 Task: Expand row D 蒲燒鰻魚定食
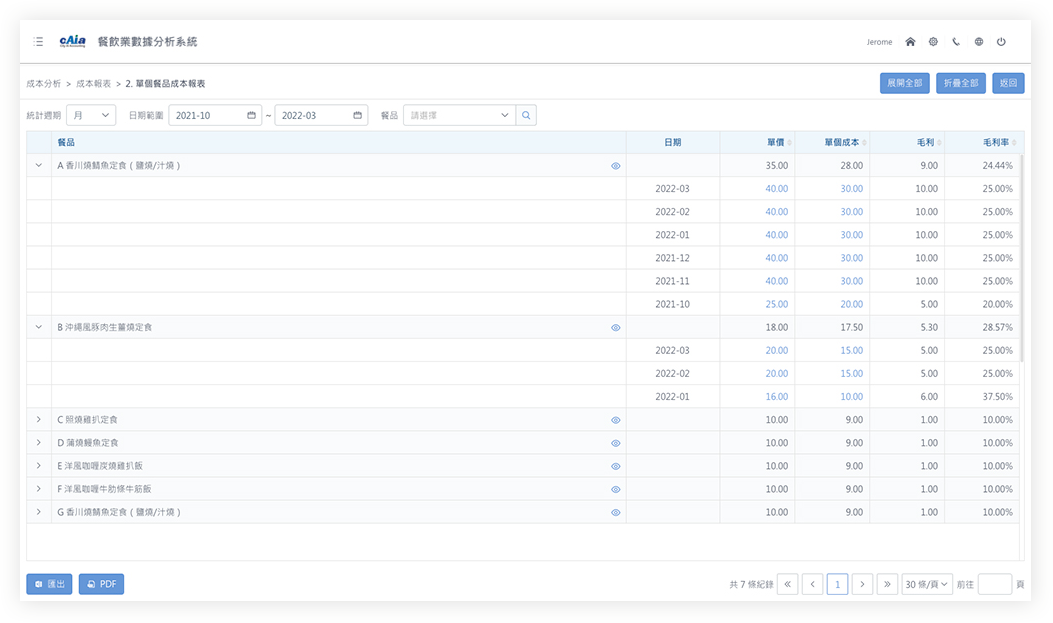pos(38,442)
